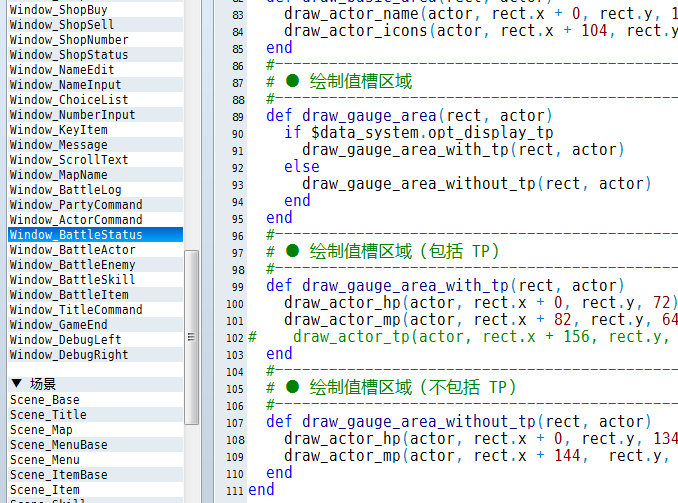Open Window_BattleLog script
This screenshot has width=678, height=503.
[95, 189]
